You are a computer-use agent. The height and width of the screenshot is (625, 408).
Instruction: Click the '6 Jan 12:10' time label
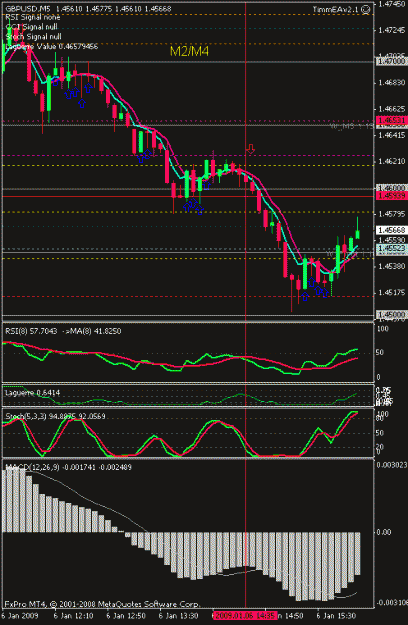coord(73,615)
